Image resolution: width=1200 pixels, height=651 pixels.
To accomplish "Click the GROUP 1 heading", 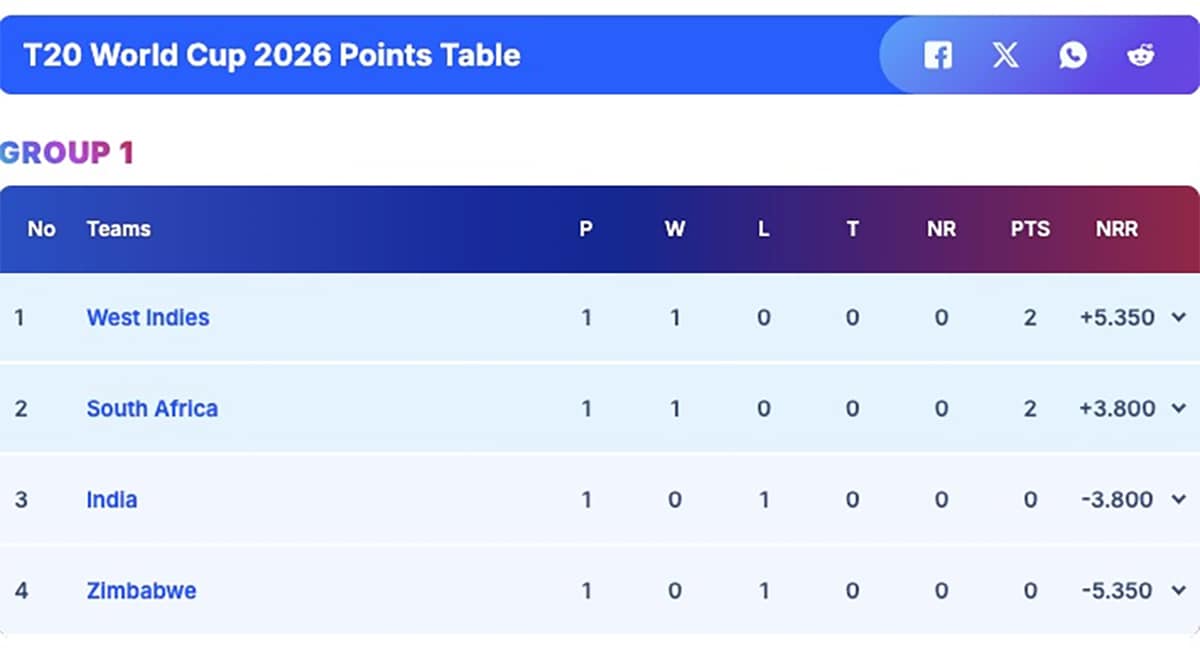I will click(x=67, y=153).
